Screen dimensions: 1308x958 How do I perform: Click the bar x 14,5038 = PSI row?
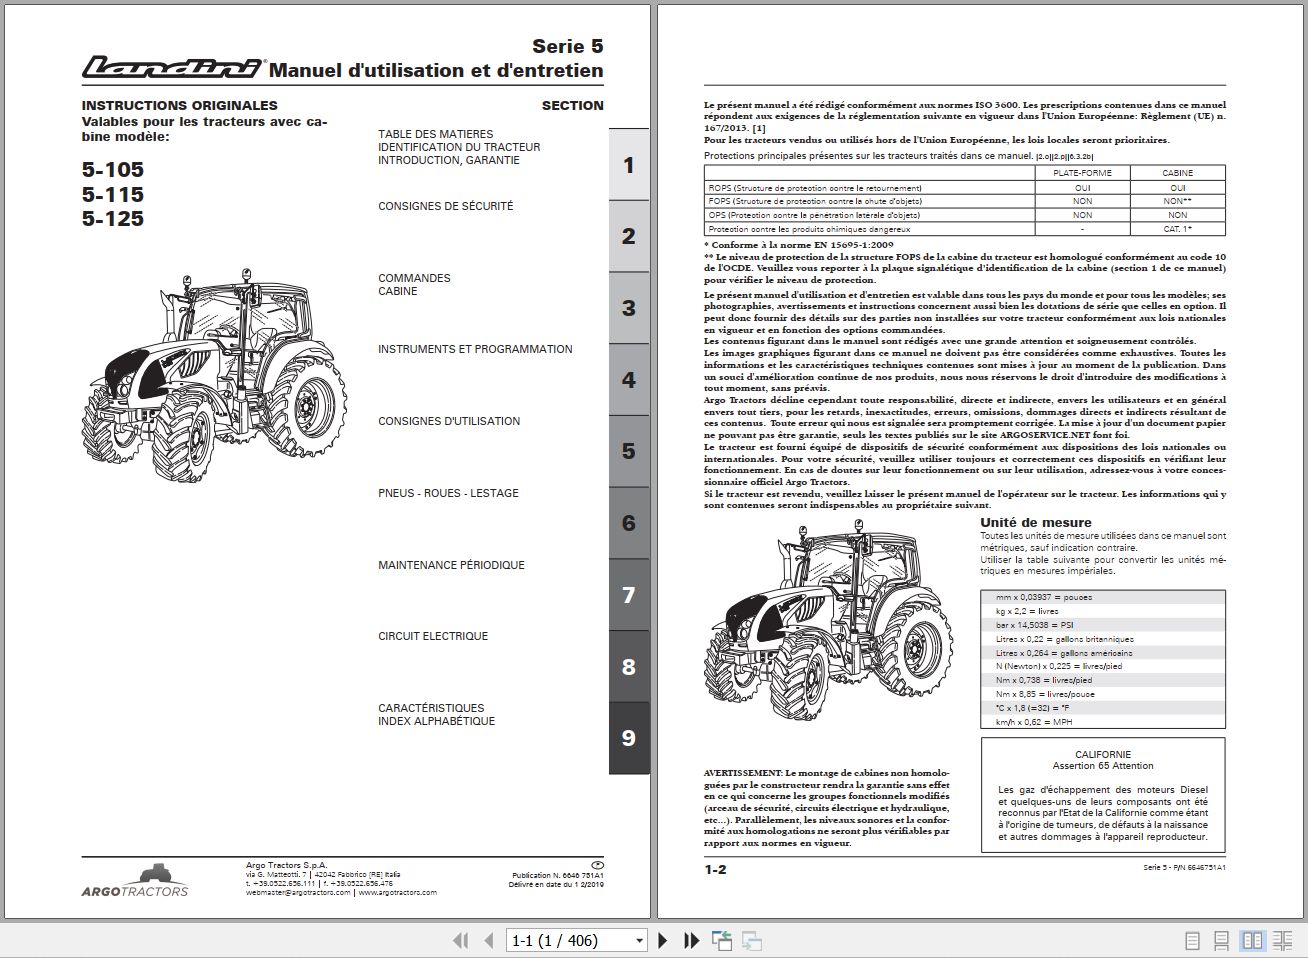[1103, 625]
